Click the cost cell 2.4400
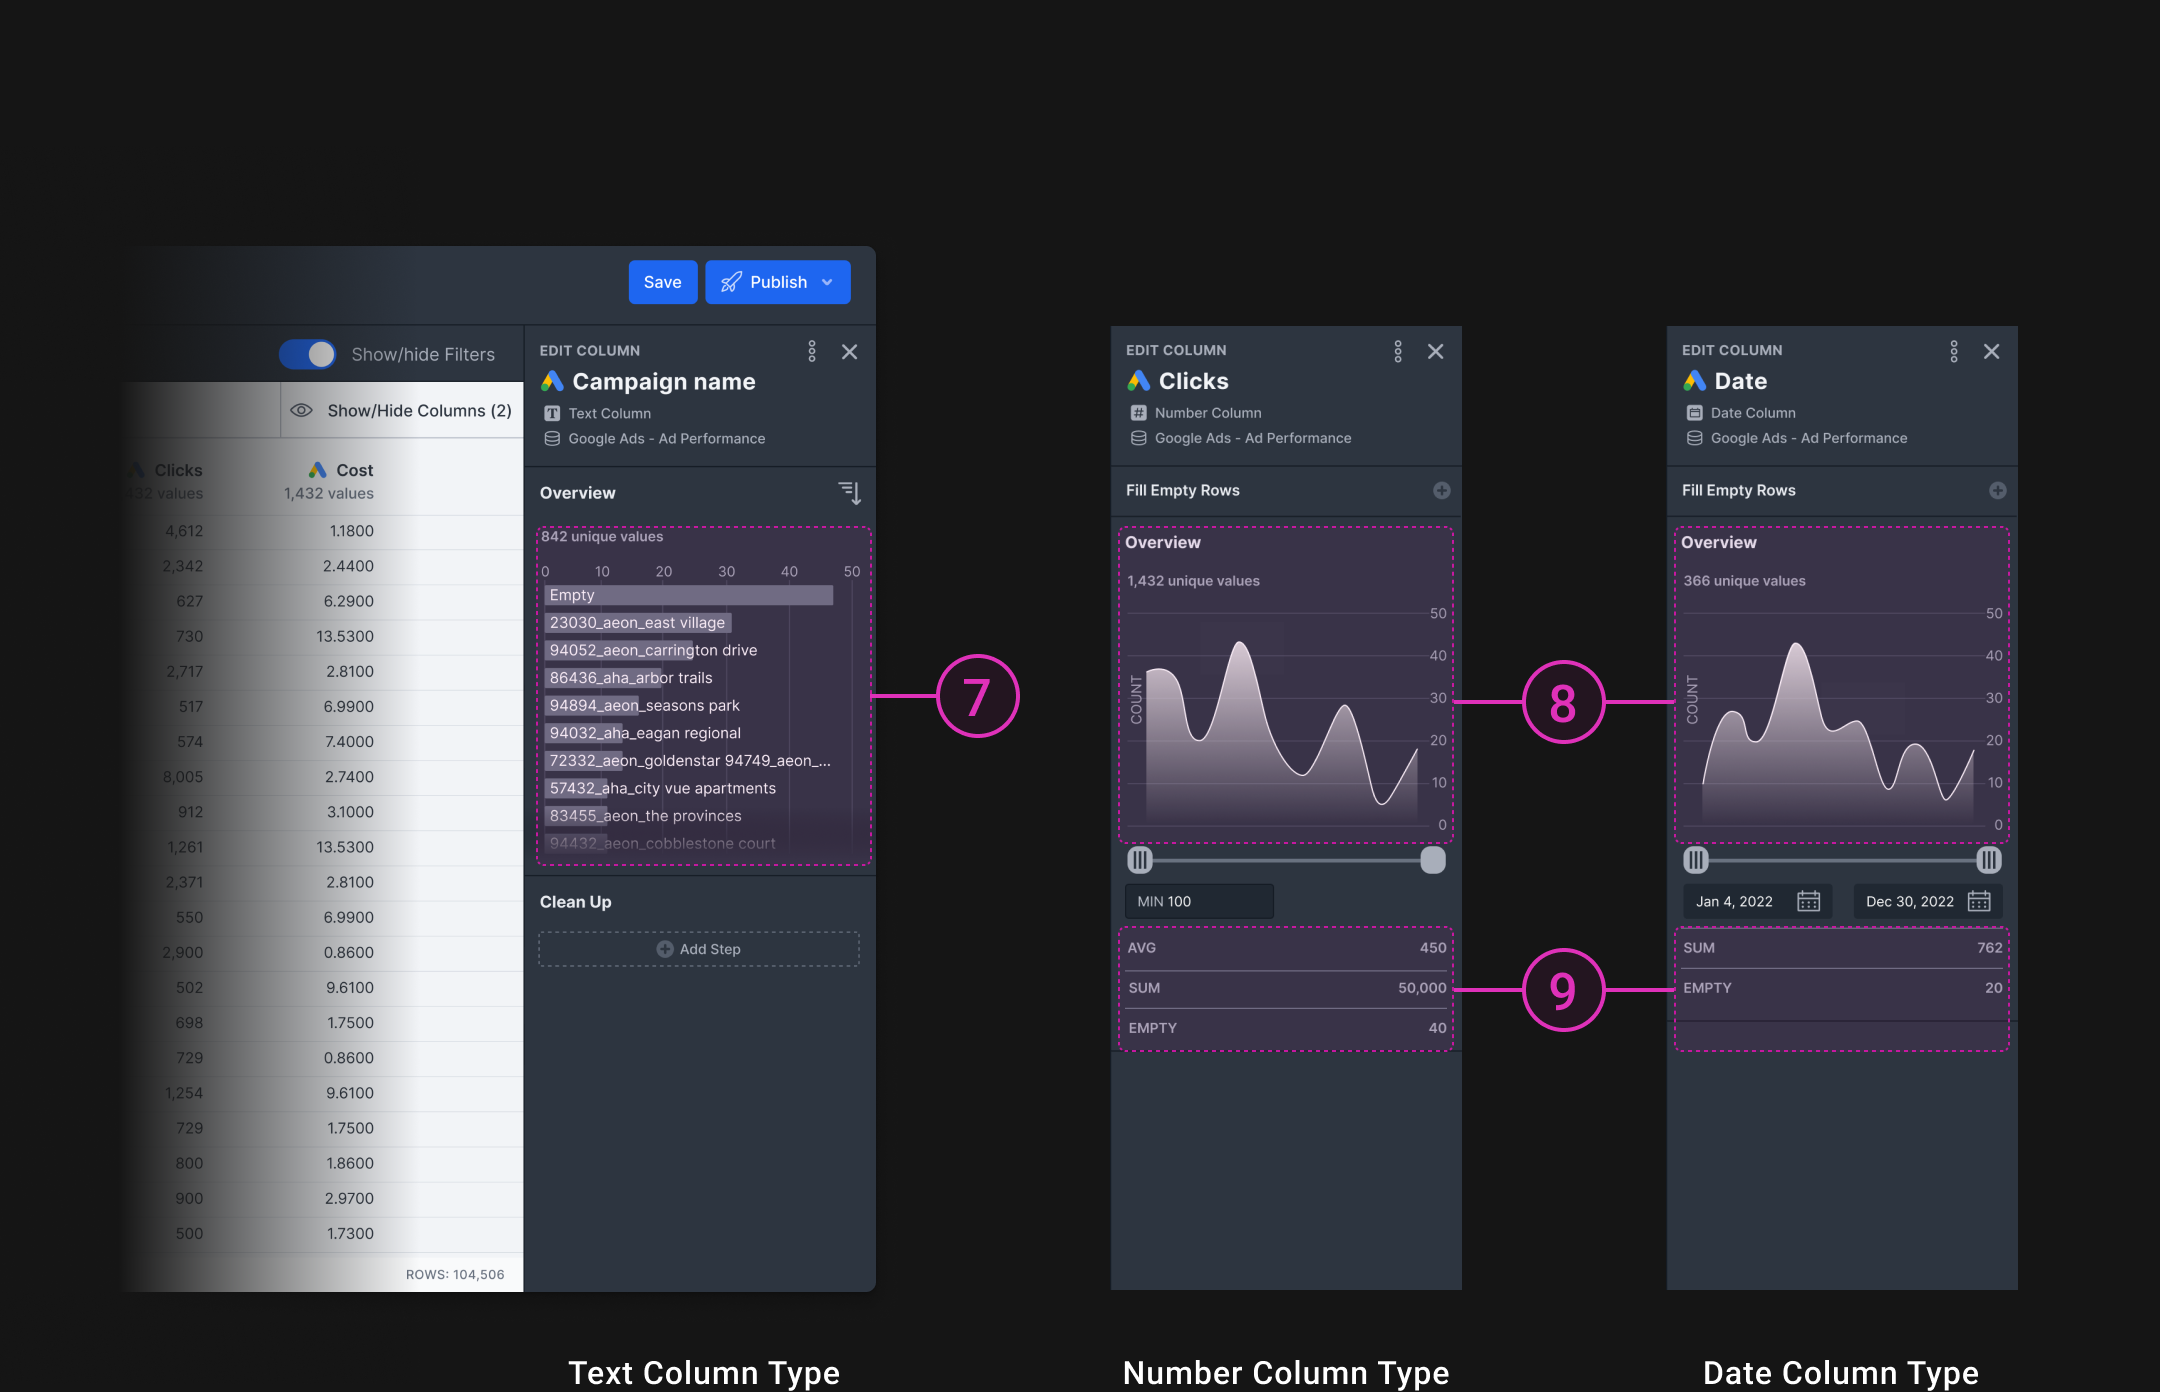Screen dimensions: 2160x1392 click(348, 566)
